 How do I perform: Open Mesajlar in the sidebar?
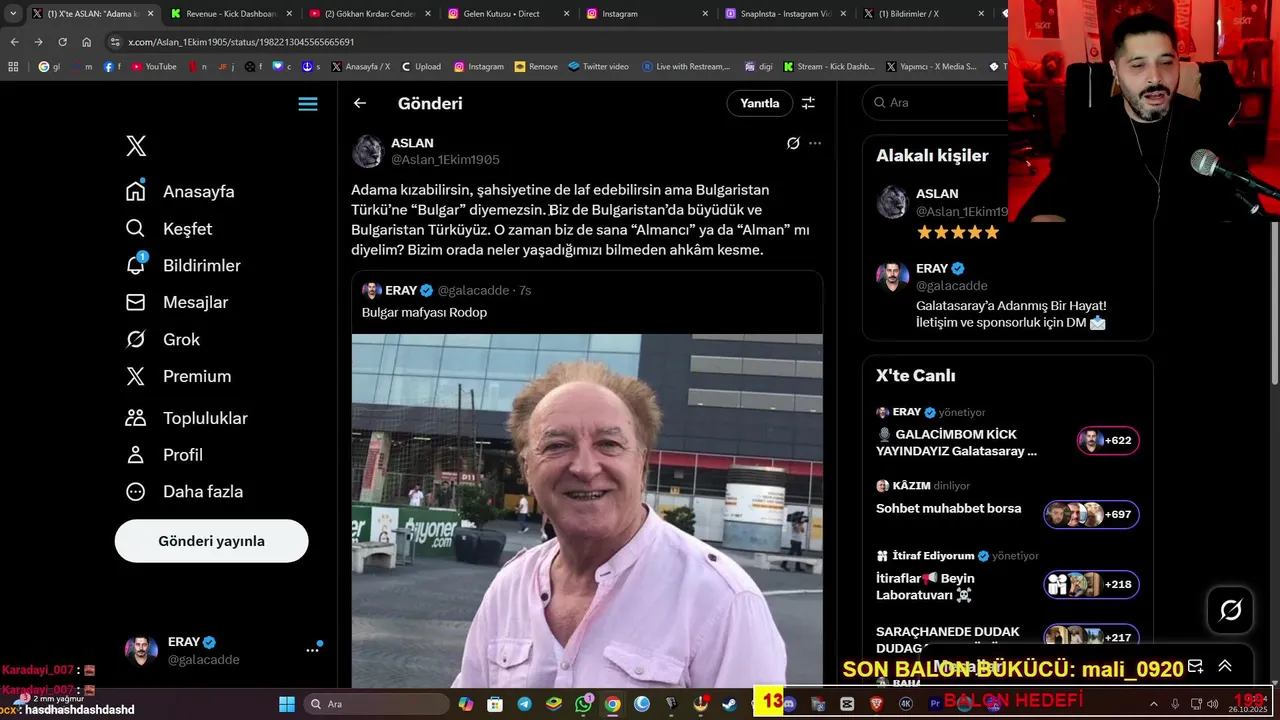[x=177, y=302]
